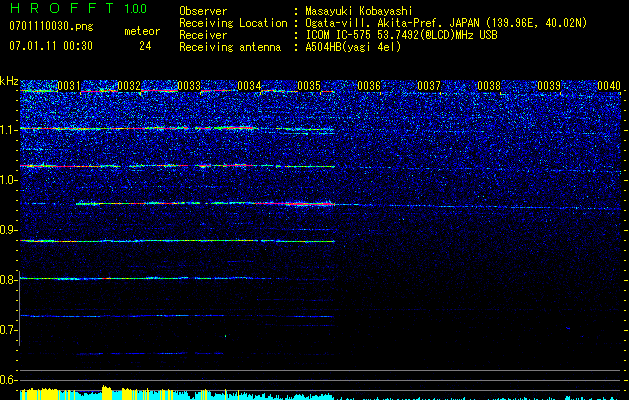The image size is (629, 400).
Task: Click the Receiver field label
Action: click(x=203, y=35)
